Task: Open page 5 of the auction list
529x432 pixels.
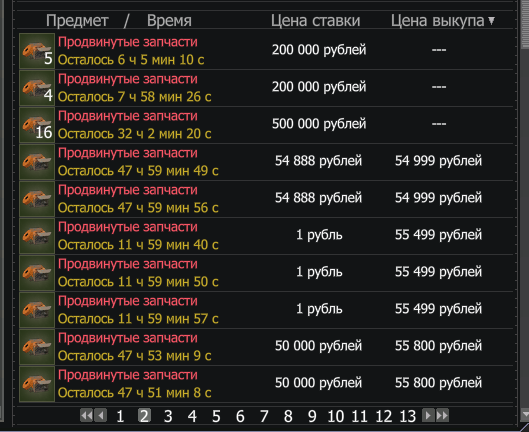Action: tap(216, 416)
